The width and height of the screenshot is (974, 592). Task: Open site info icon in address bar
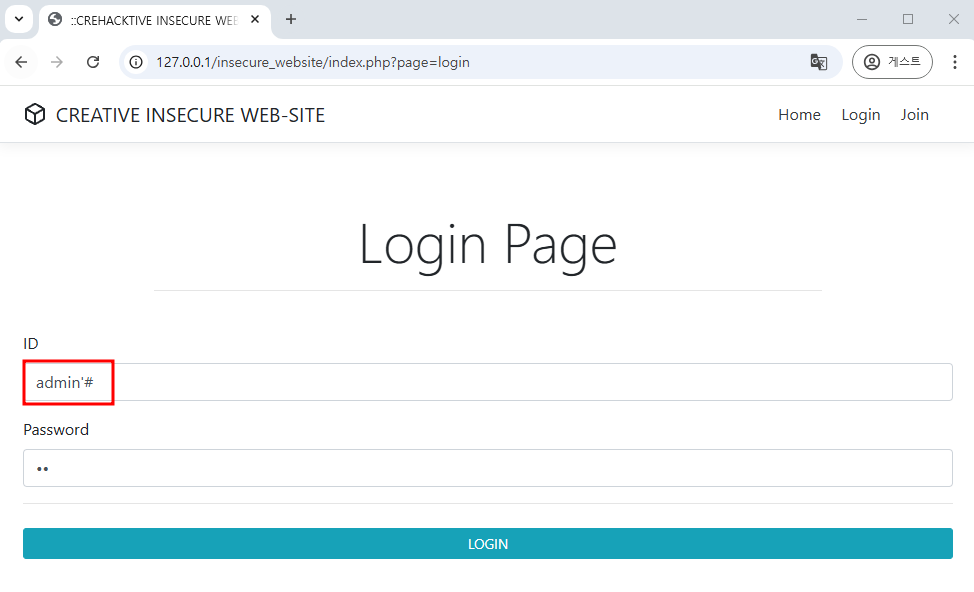click(136, 62)
